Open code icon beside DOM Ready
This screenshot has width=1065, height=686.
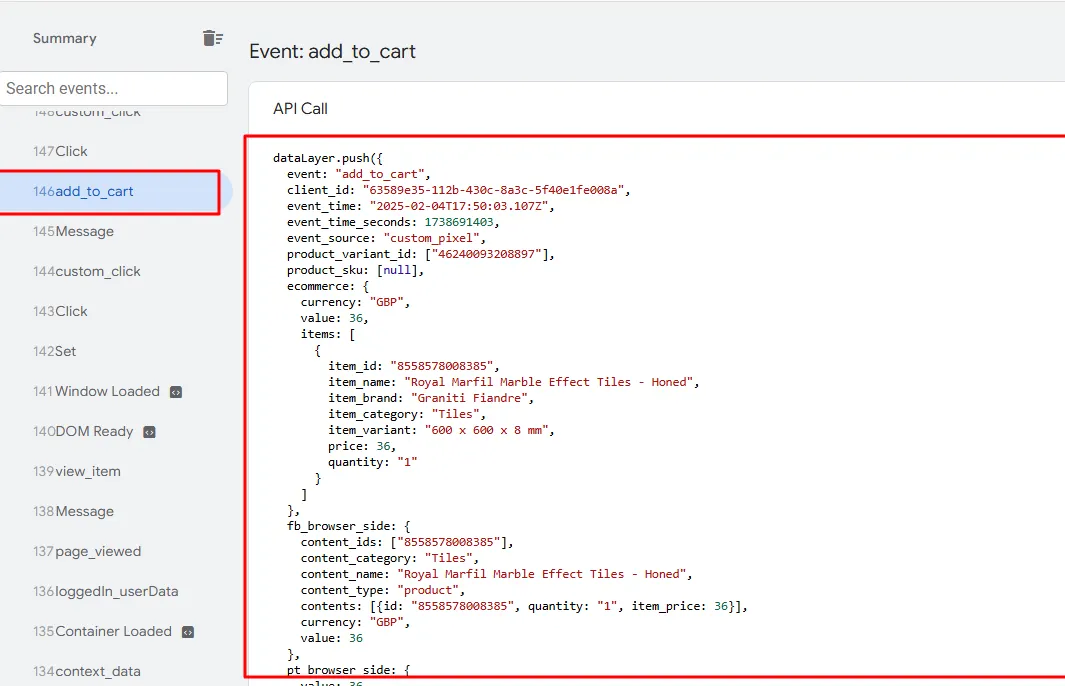[x=149, y=432]
